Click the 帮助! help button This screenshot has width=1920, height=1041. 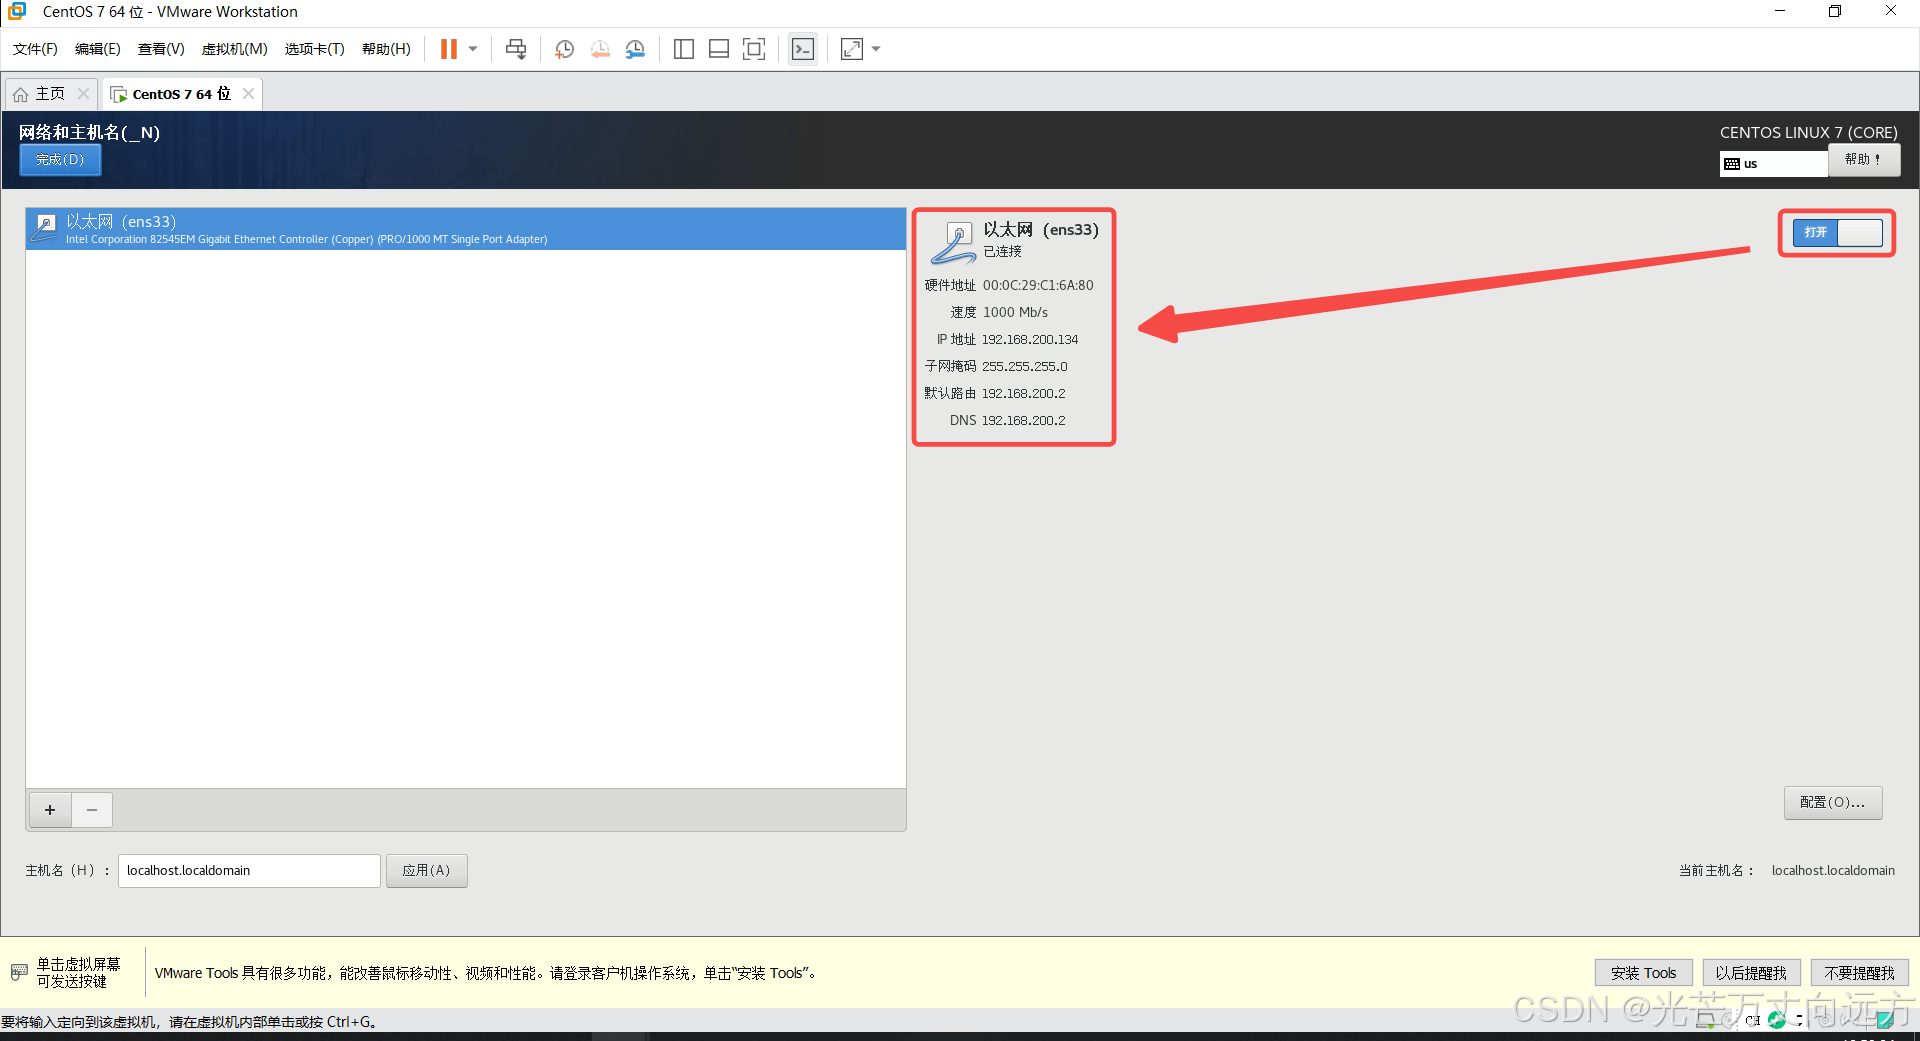(x=1864, y=160)
